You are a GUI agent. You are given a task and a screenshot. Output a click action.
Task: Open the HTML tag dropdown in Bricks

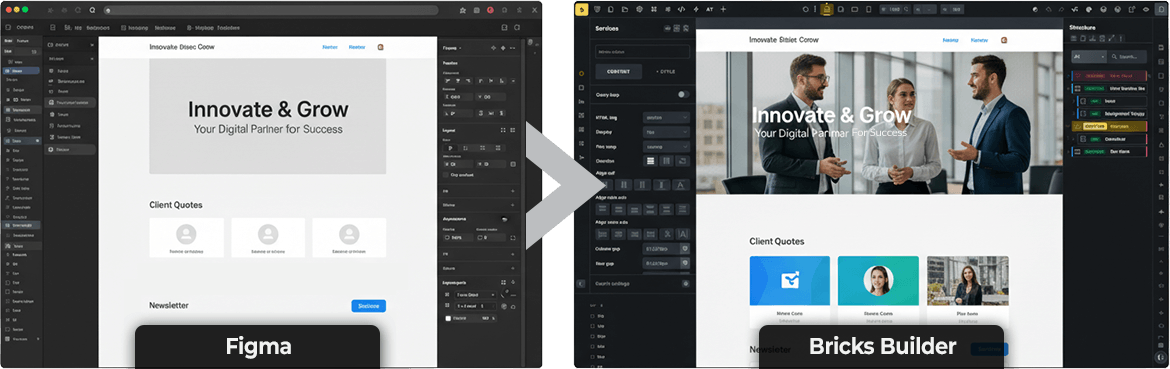point(666,118)
